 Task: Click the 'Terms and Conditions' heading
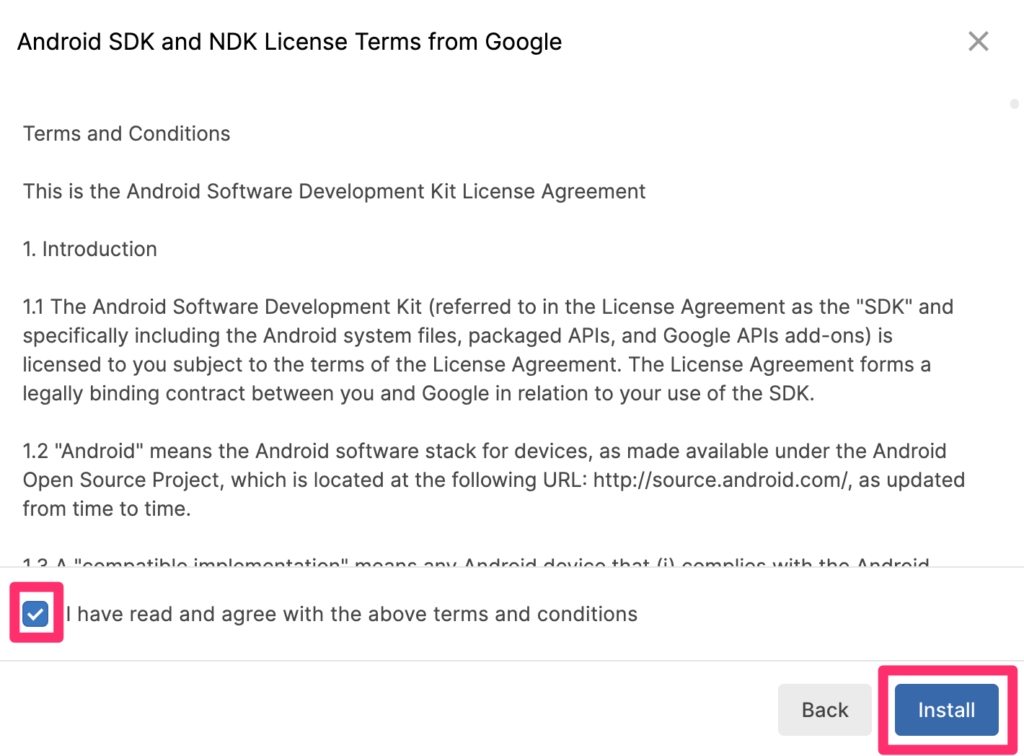coord(127,134)
